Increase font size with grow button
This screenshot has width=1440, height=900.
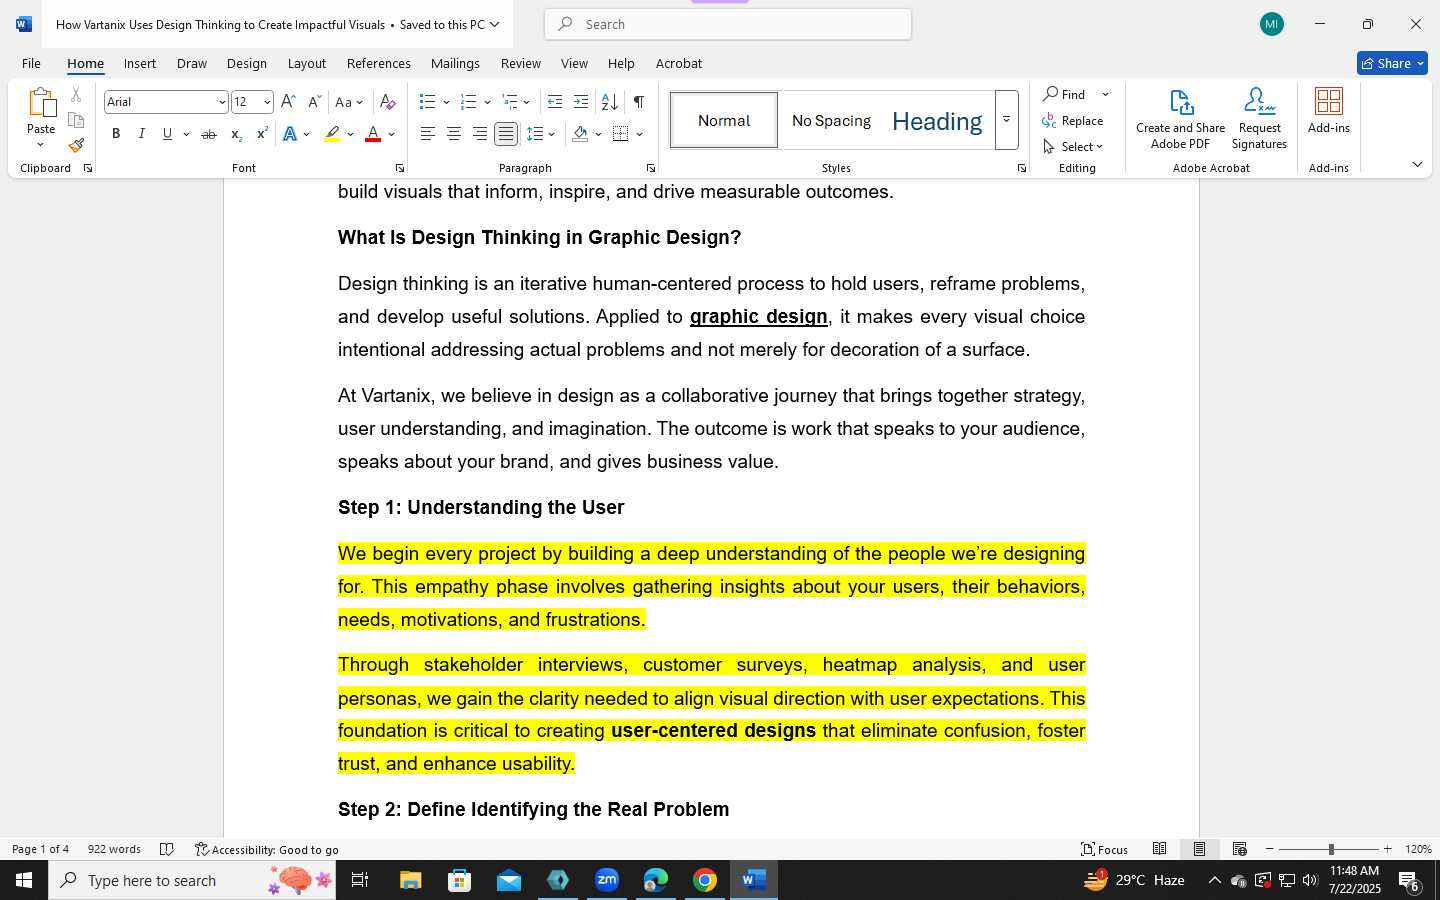tap(288, 102)
